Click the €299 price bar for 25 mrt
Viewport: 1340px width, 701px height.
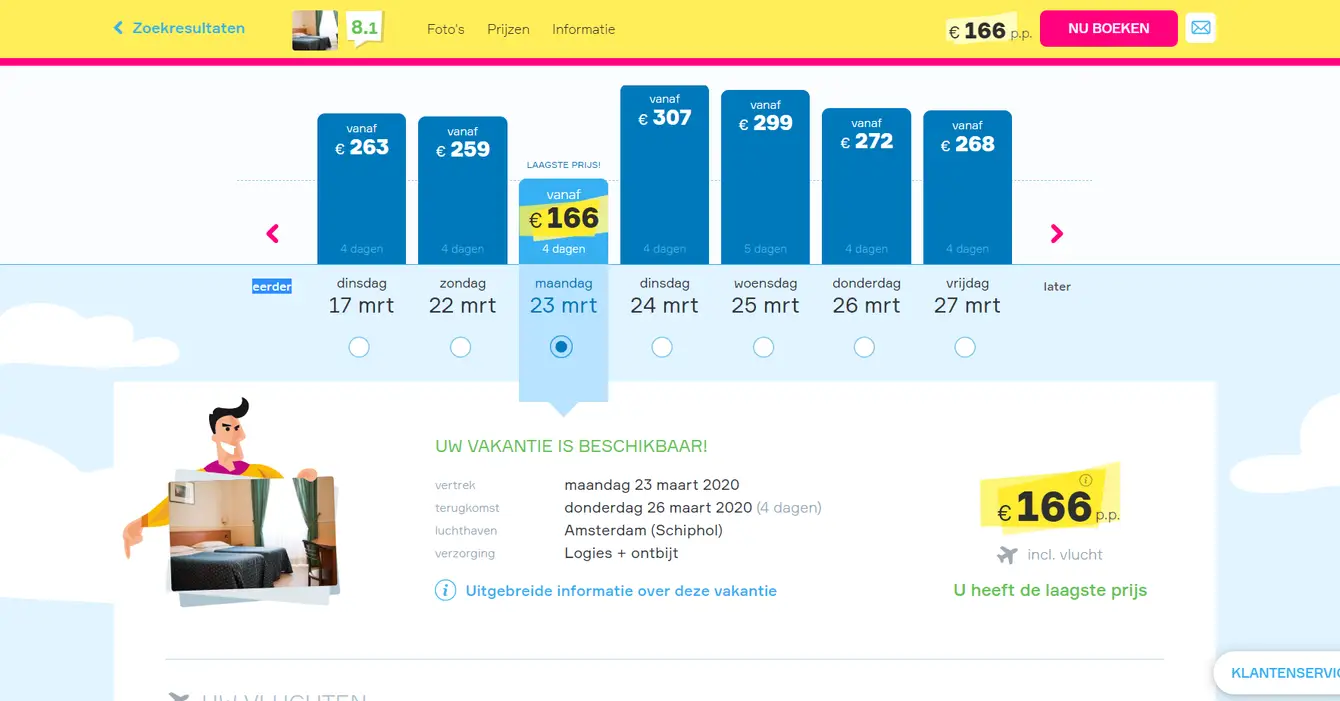(x=766, y=178)
